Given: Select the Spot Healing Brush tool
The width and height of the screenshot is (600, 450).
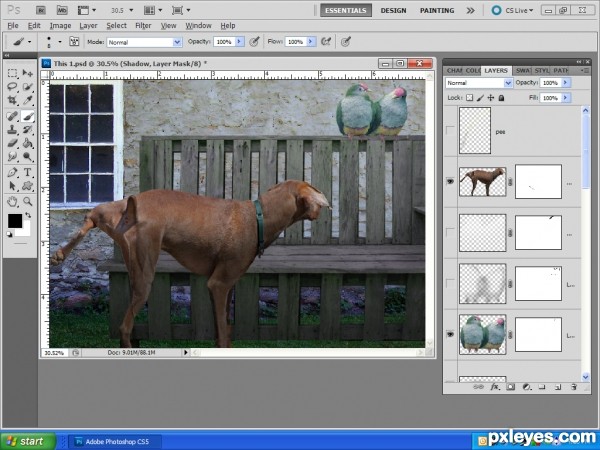Looking at the screenshot, I should (x=12, y=116).
